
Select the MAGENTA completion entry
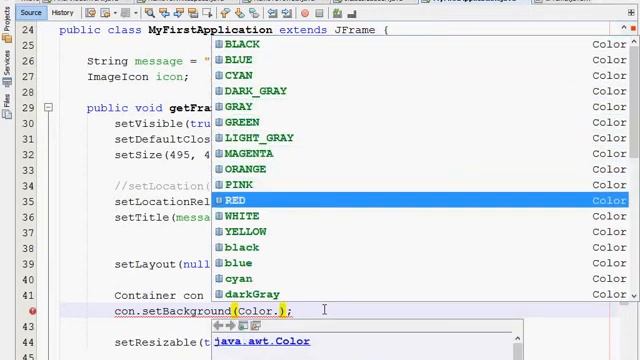(x=420, y=153)
